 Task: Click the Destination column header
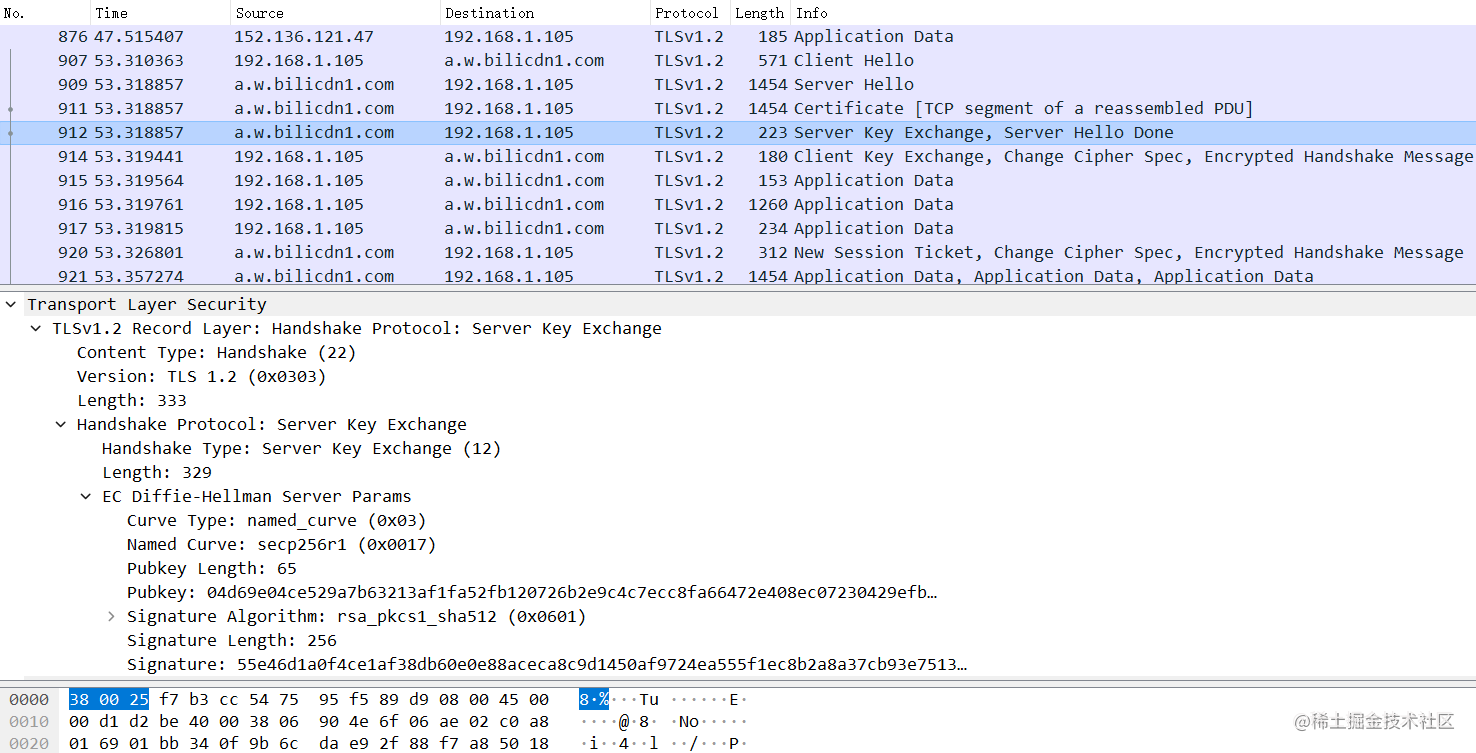(545, 13)
